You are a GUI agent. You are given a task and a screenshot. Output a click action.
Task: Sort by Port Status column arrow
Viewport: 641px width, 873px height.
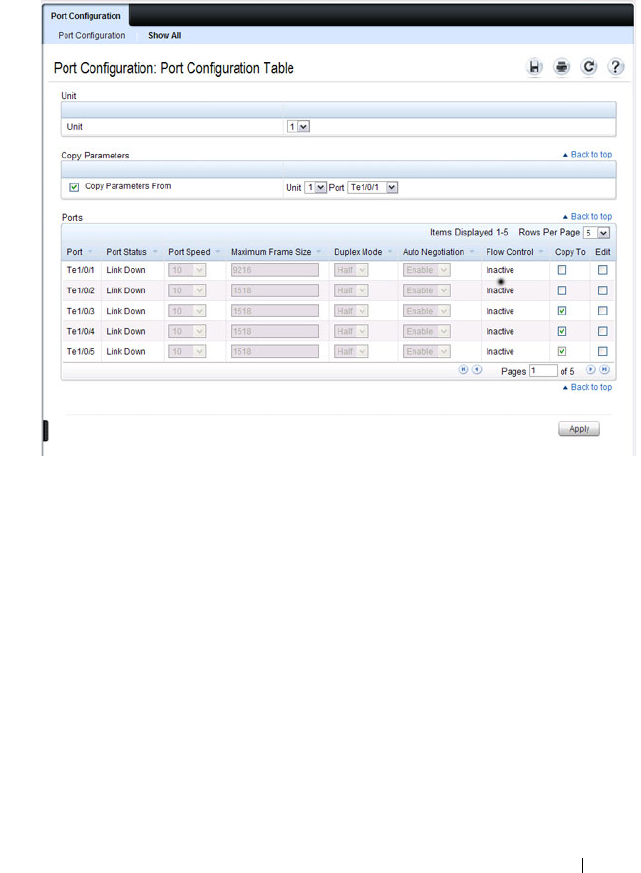point(155,252)
